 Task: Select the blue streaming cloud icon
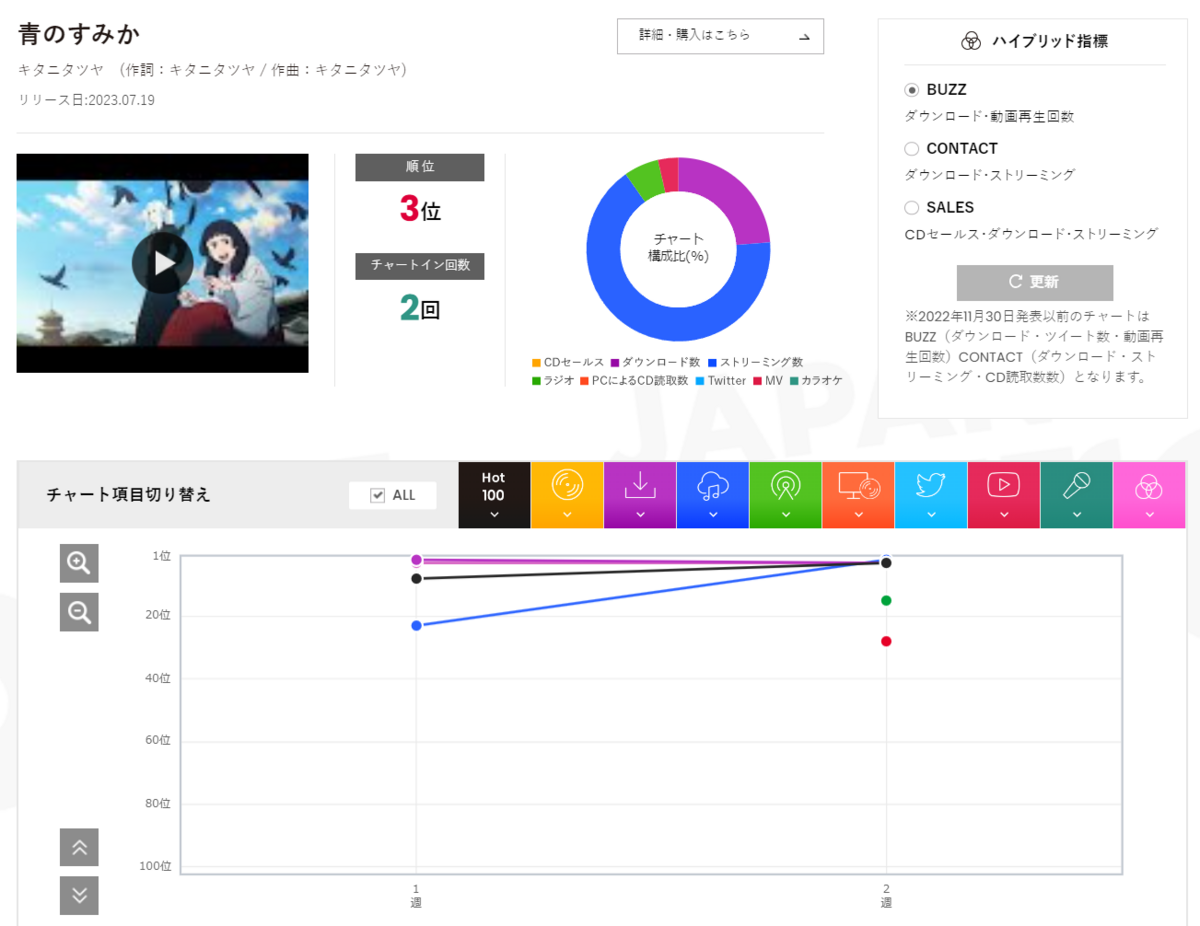(x=713, y=495)
